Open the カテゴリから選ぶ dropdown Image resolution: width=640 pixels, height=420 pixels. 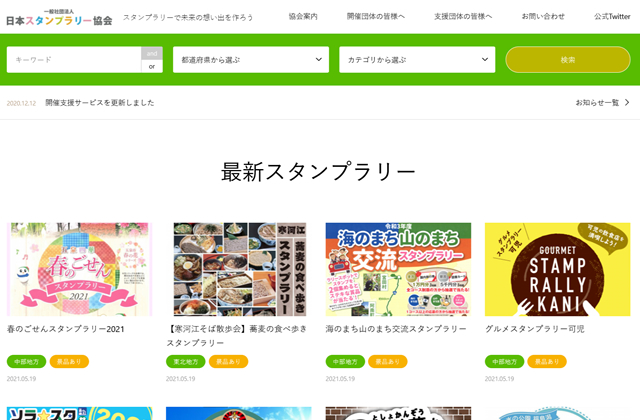pos(417,60)
